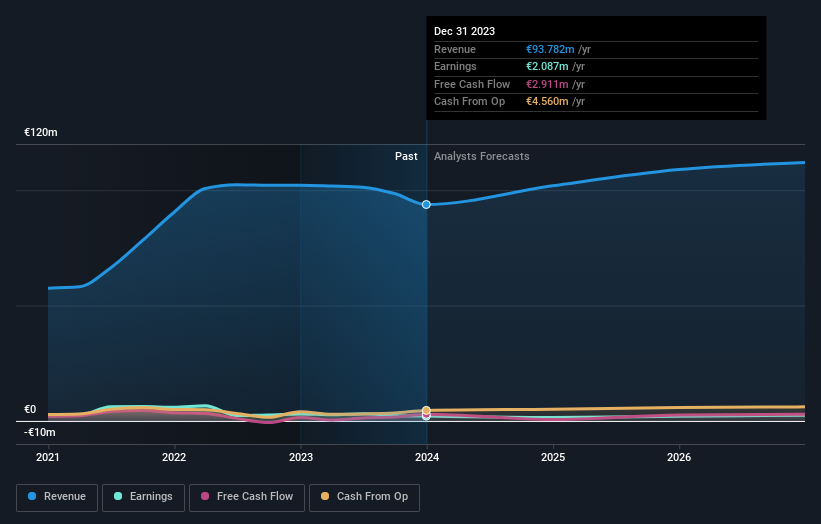Click the orange Cash From Op legend dot

pos(325,496)
